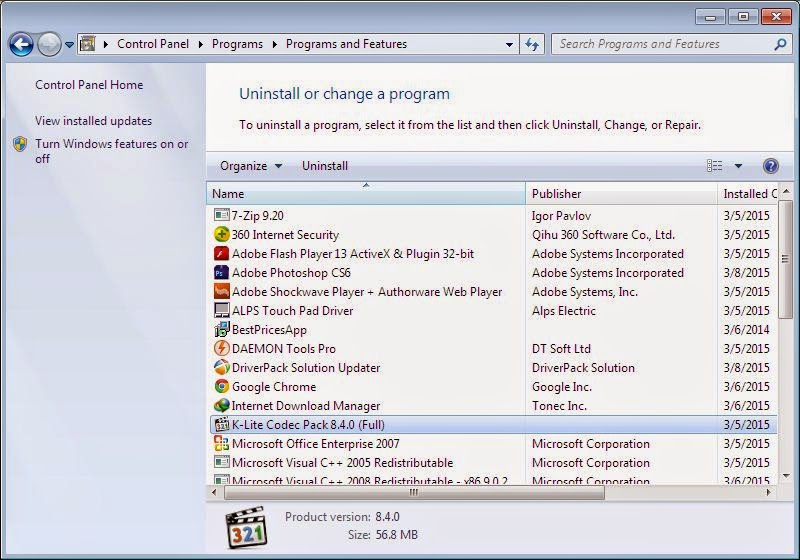The width and height of the screenshot is (800, 560).
Task: Select the Google Chrome name text
Action: pos(274,387)
